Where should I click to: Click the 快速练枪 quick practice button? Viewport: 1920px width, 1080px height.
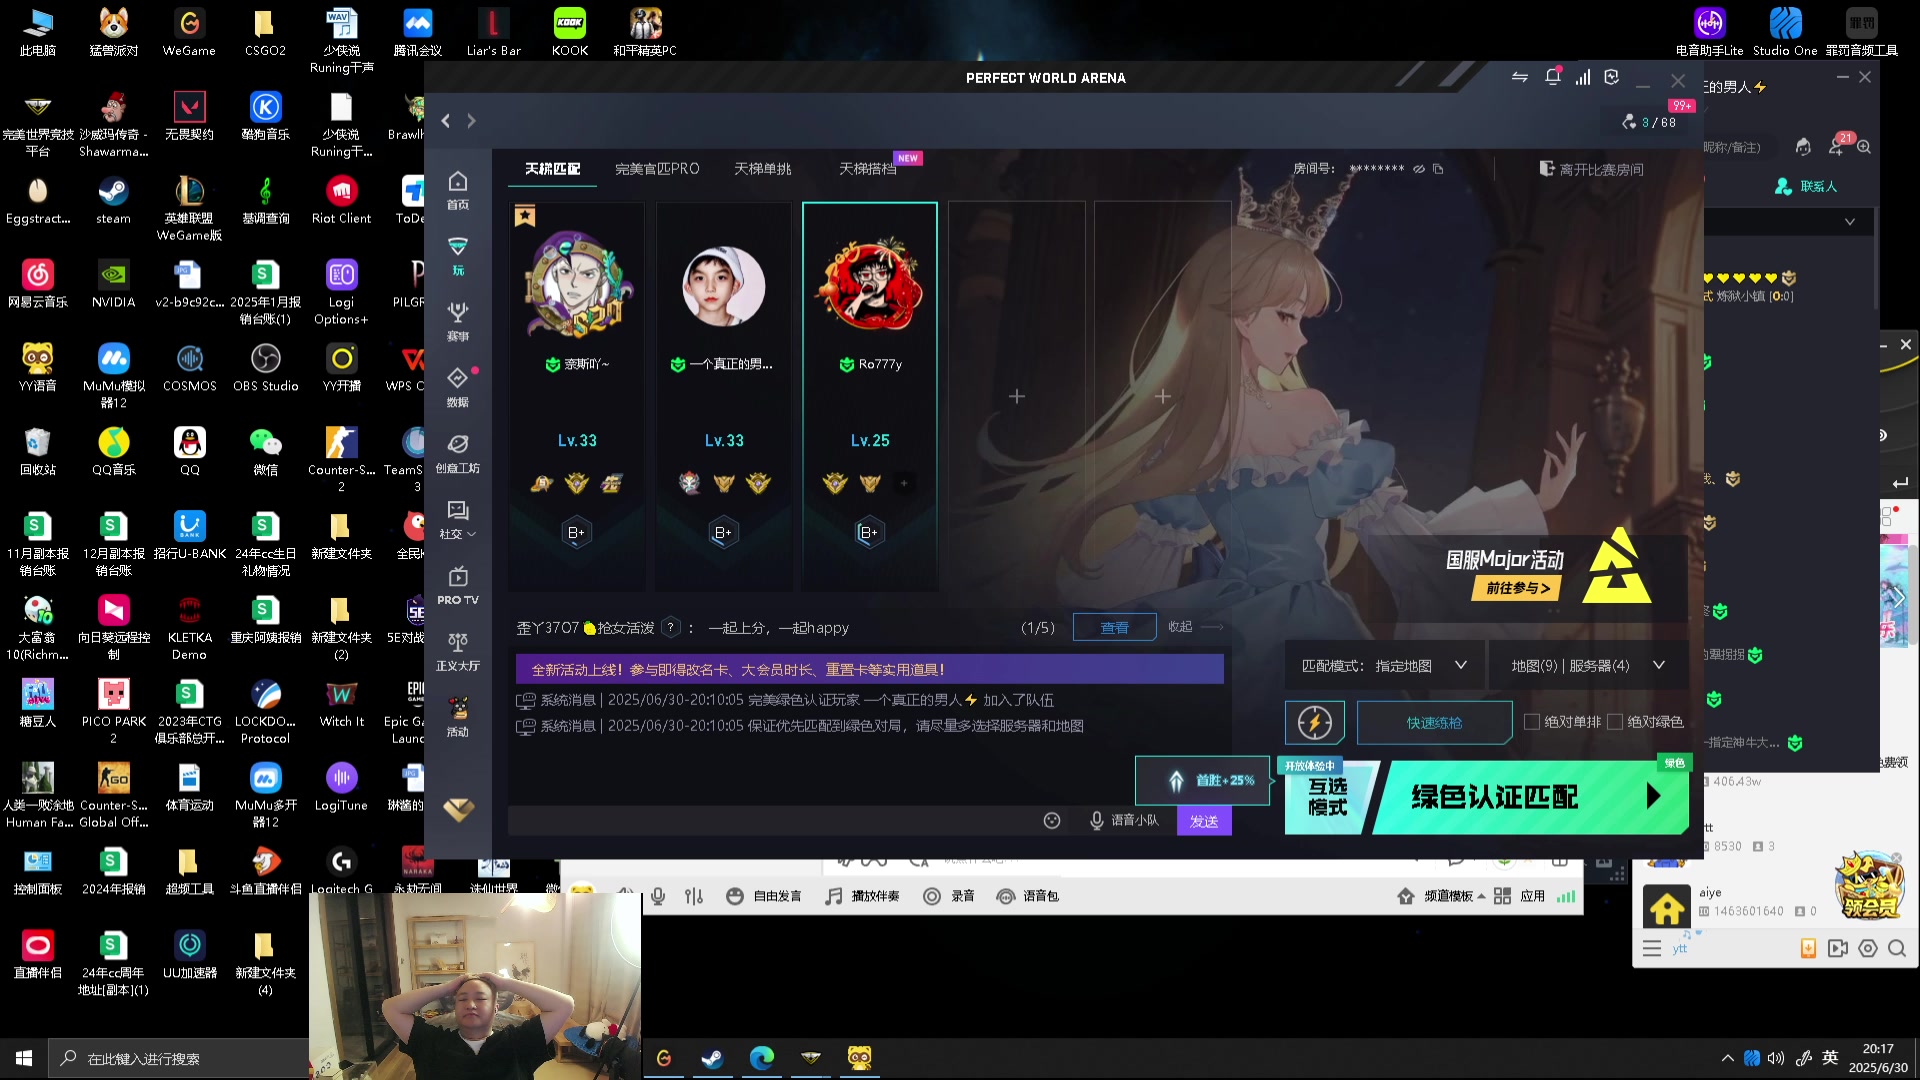[1434, 722]
